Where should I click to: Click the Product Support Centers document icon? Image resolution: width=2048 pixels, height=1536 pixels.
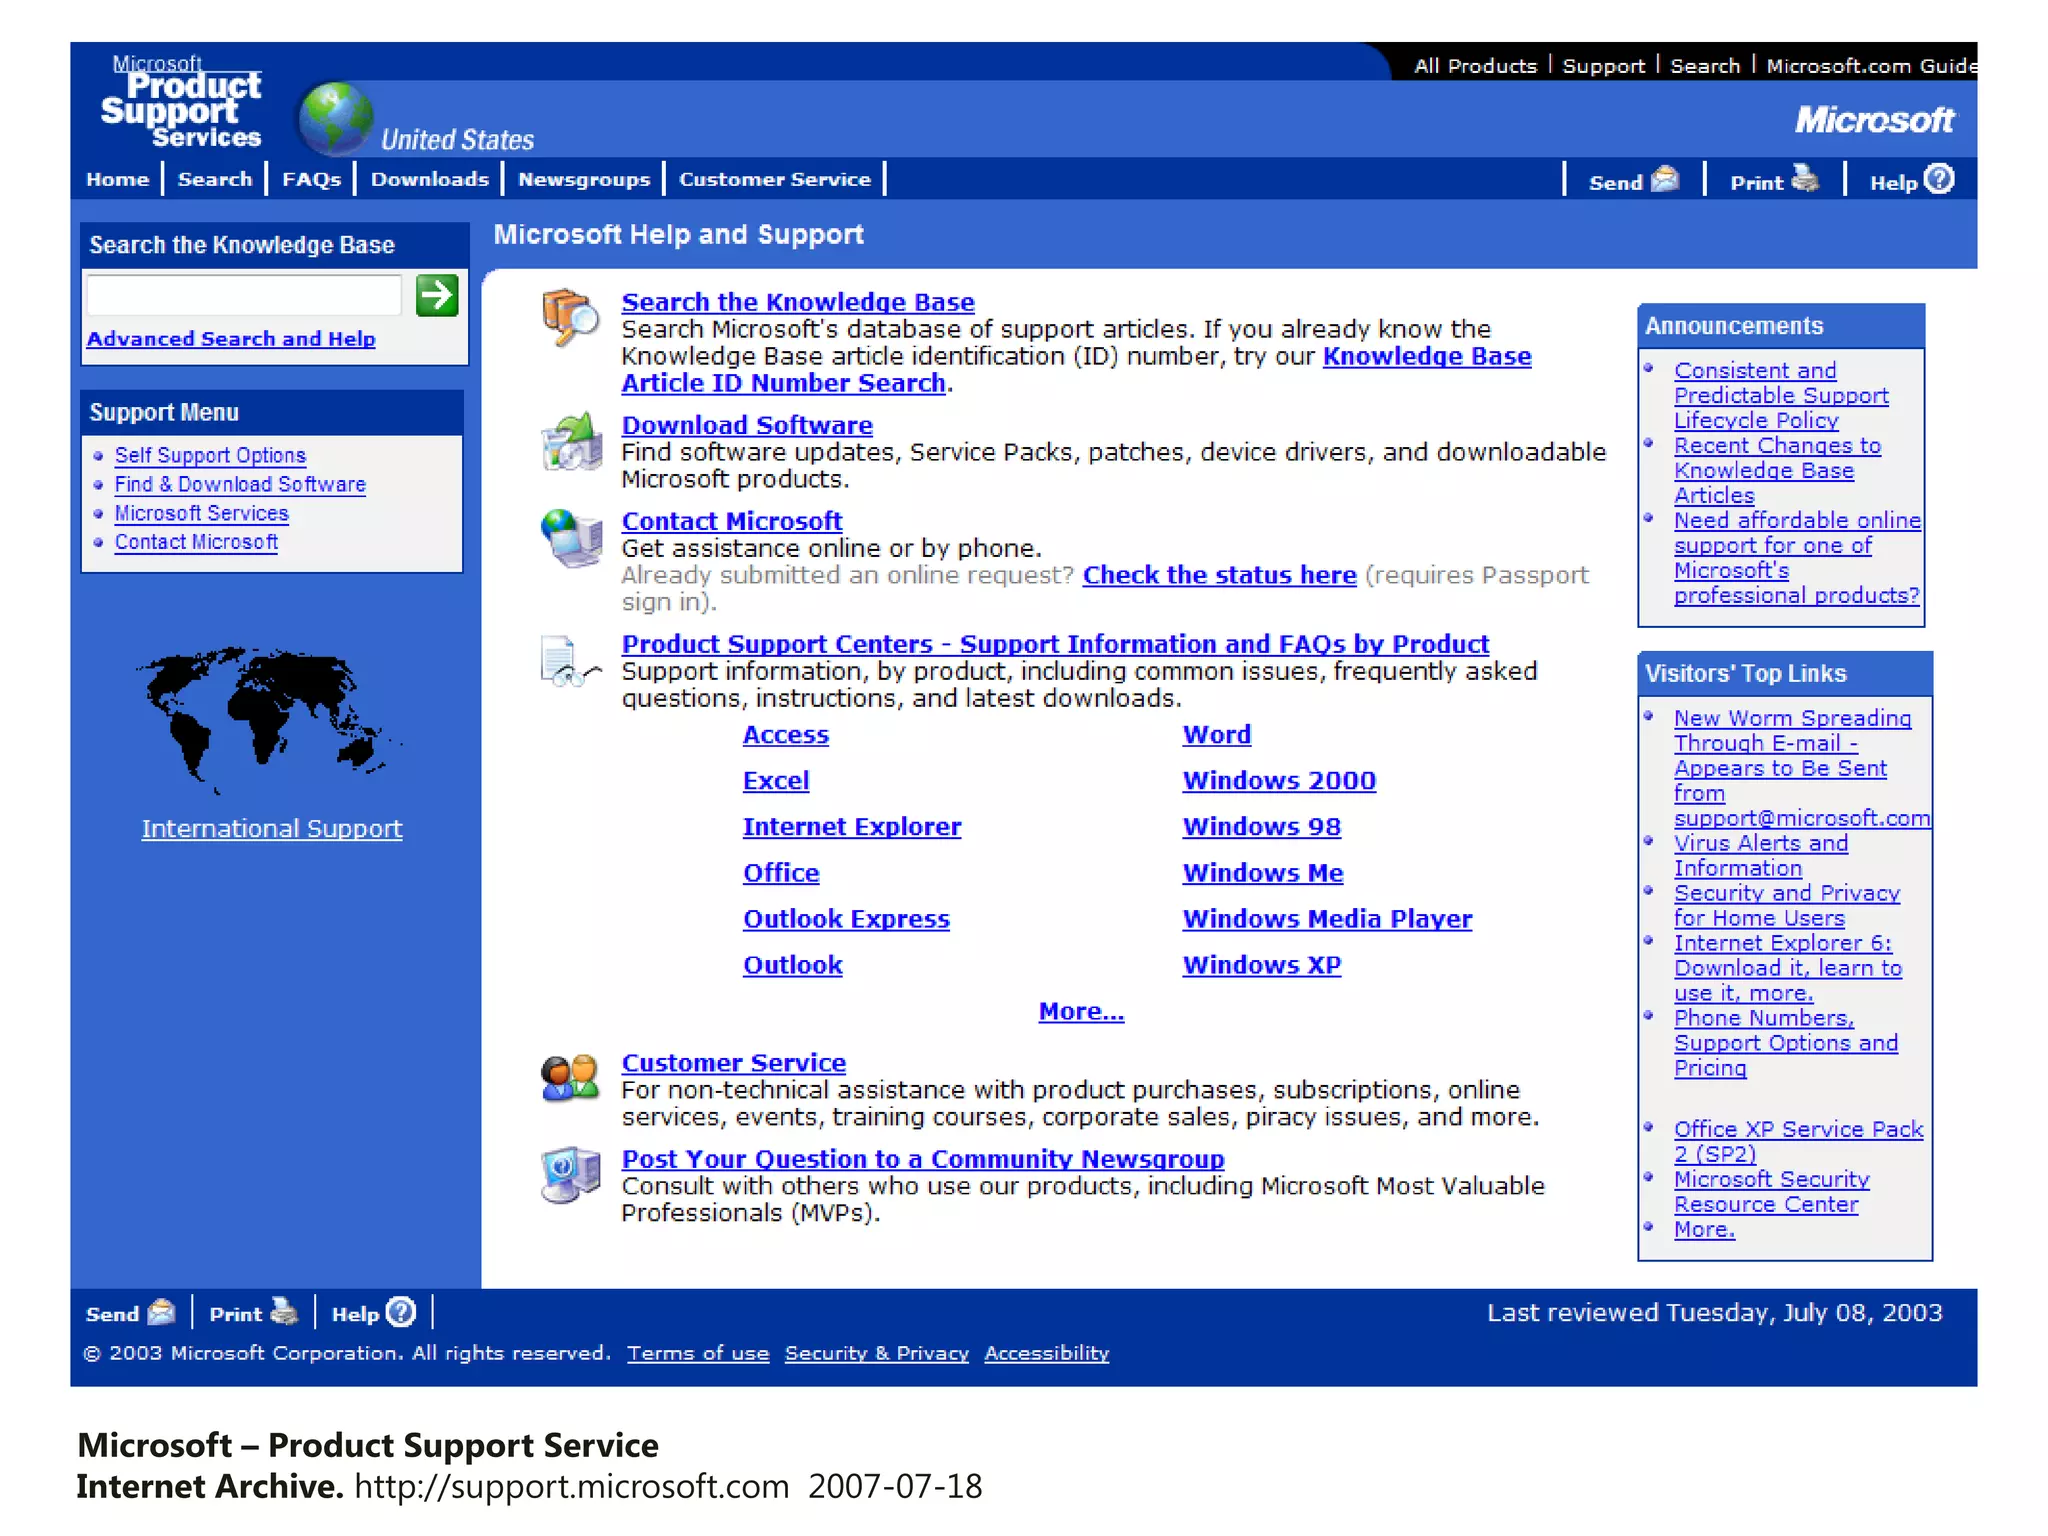coord(570,661)
